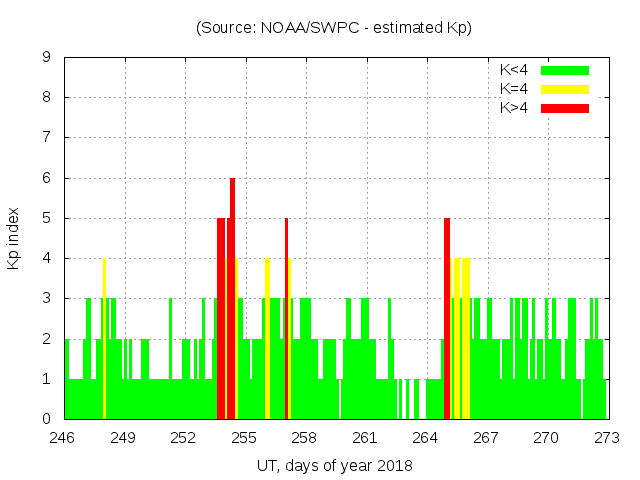Click the NOAA/SWPC source title text
This screenshot has height=480, width=640.
tap(333, 28)
